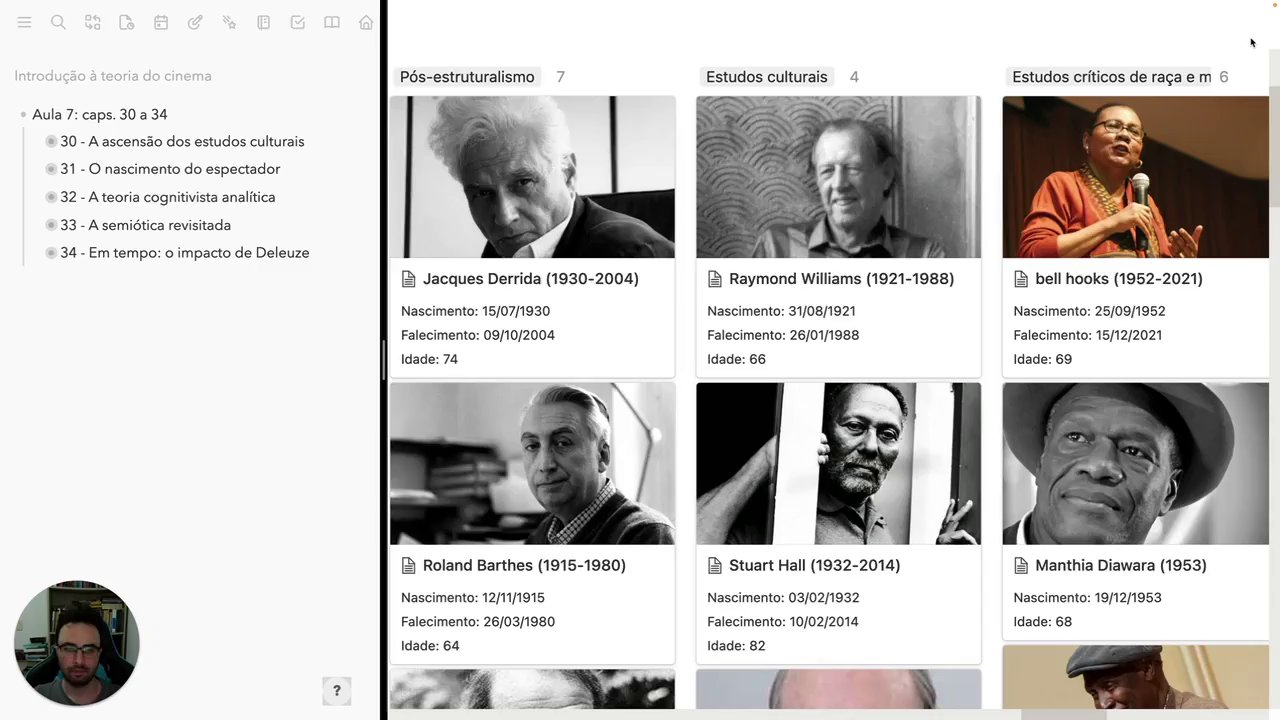Click 'Idade: 74' on Derrida card
Viewport: 1280px width, 720px height.
429,359
